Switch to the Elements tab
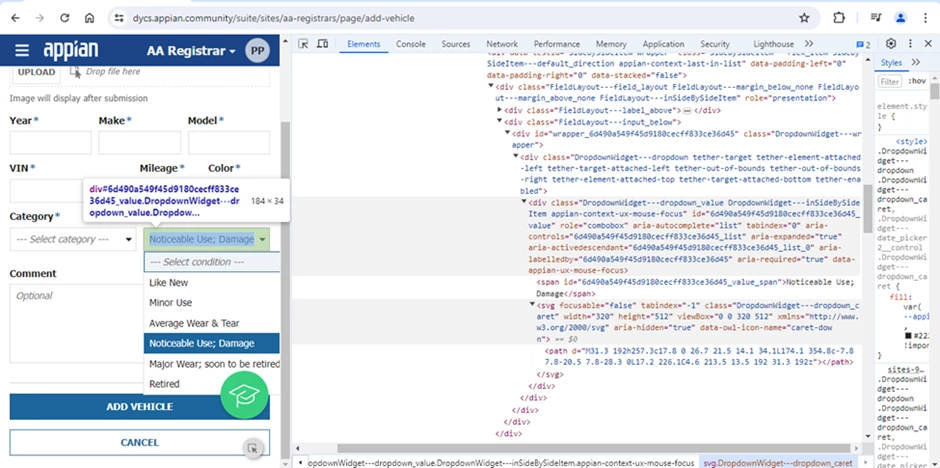The width and height of the screenshot is (940, 468). (363, 44)
